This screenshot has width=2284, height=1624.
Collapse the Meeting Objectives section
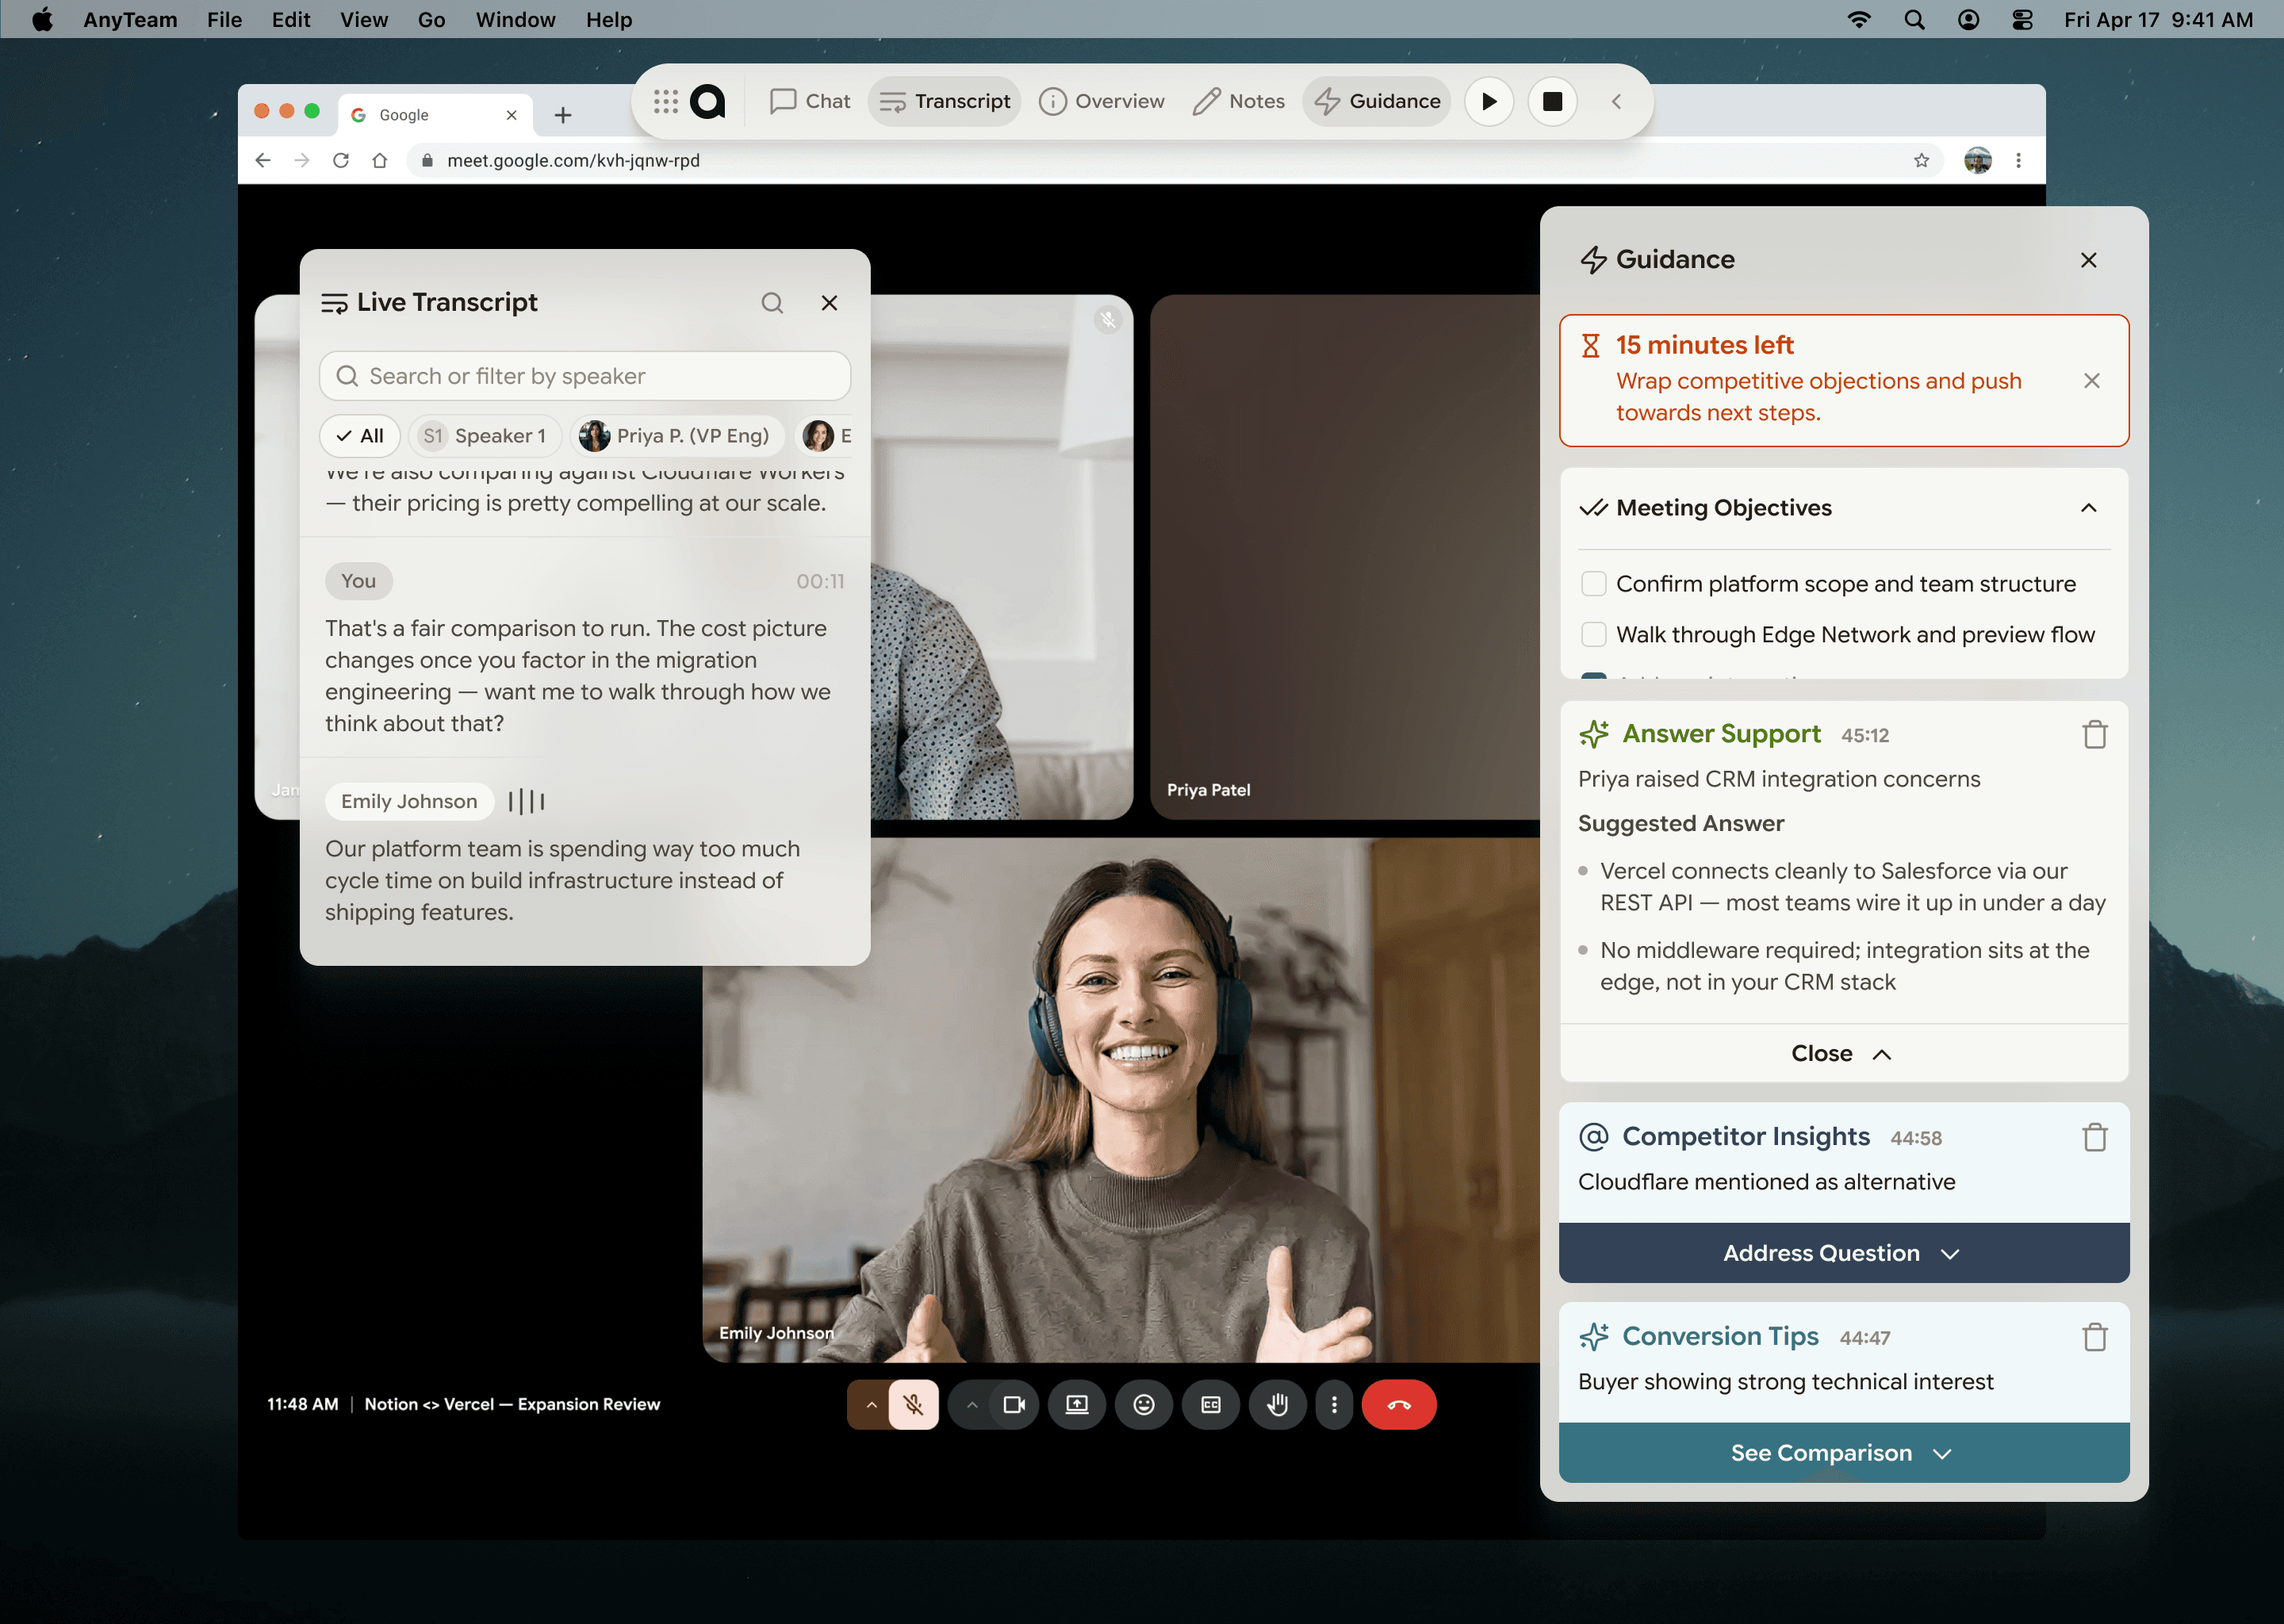[2088, 508]
